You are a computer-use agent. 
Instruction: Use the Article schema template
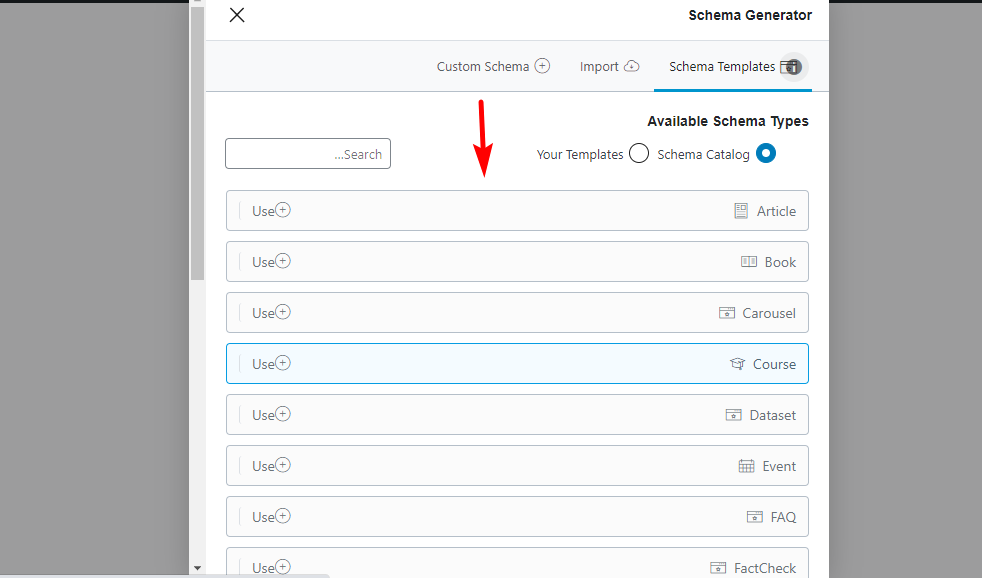[271, 211]
